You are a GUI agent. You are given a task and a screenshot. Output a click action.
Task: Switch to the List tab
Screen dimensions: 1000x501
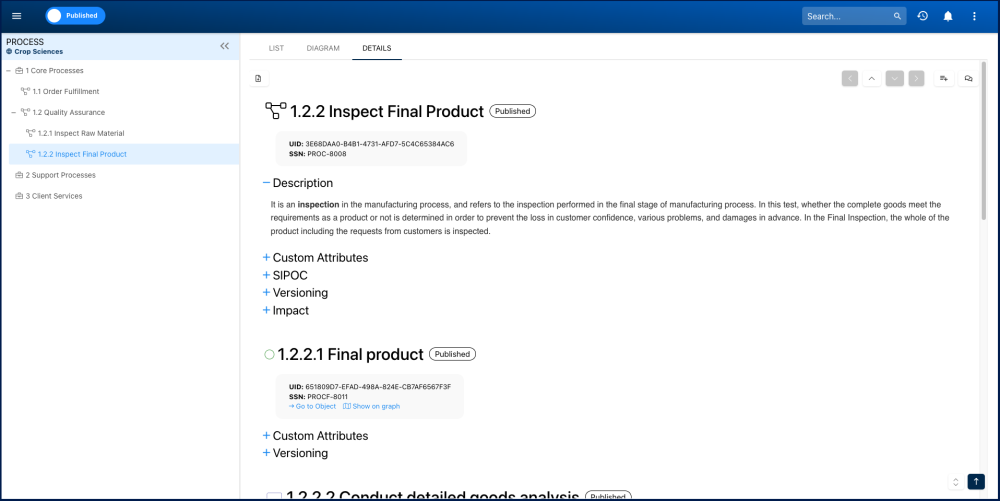[276, 48]
